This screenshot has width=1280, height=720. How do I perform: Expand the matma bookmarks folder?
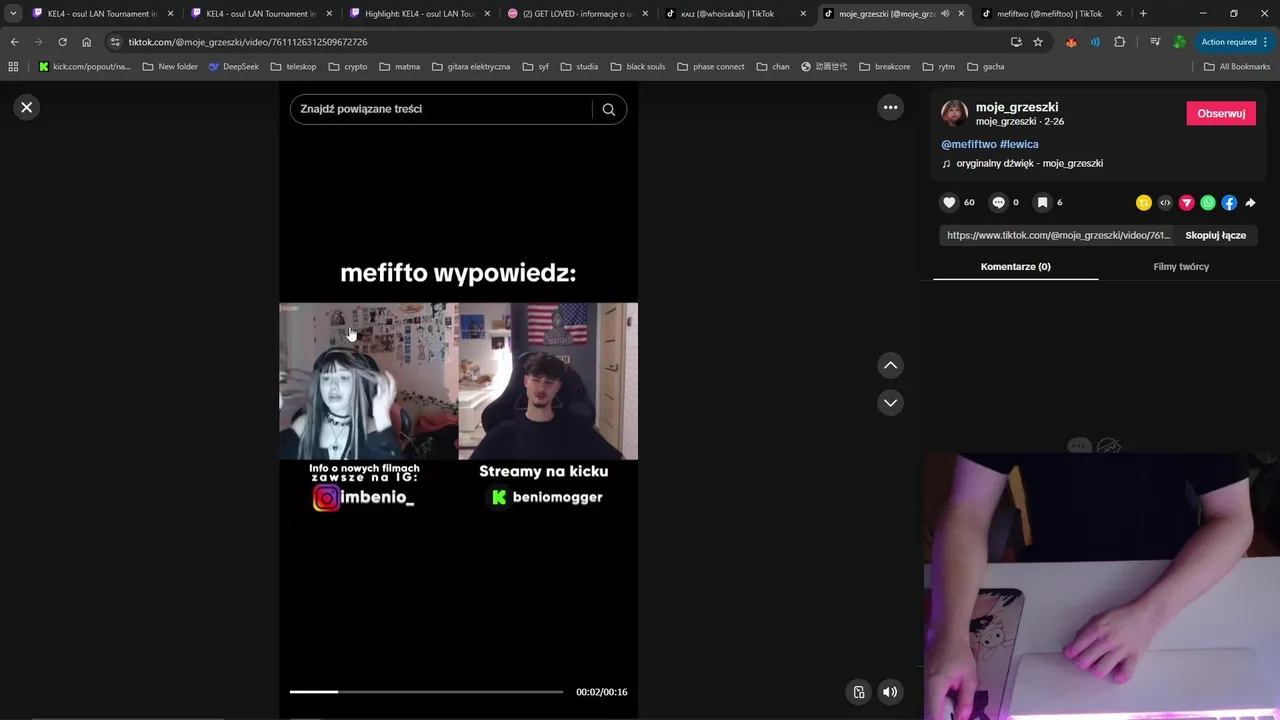pos(399,67)
